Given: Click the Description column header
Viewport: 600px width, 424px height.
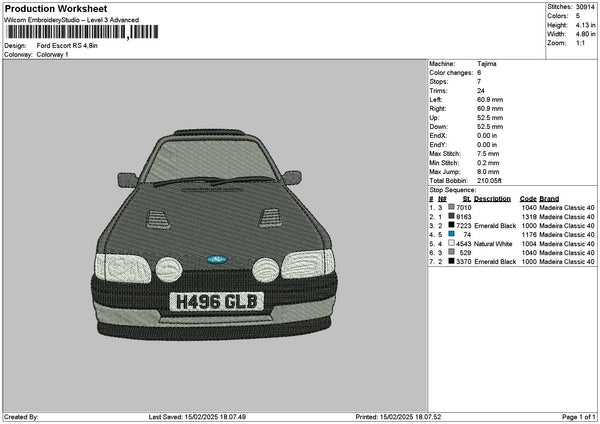Looking at the screenshot, I should point(492,198).
